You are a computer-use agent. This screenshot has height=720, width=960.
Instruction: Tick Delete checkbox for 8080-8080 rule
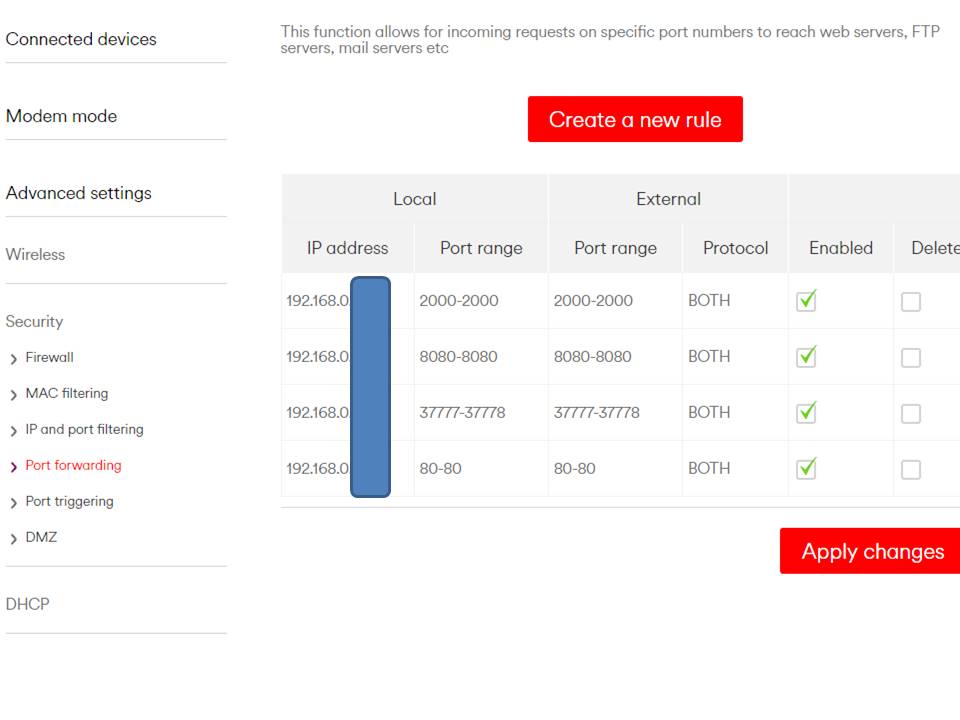click(910, 358)
